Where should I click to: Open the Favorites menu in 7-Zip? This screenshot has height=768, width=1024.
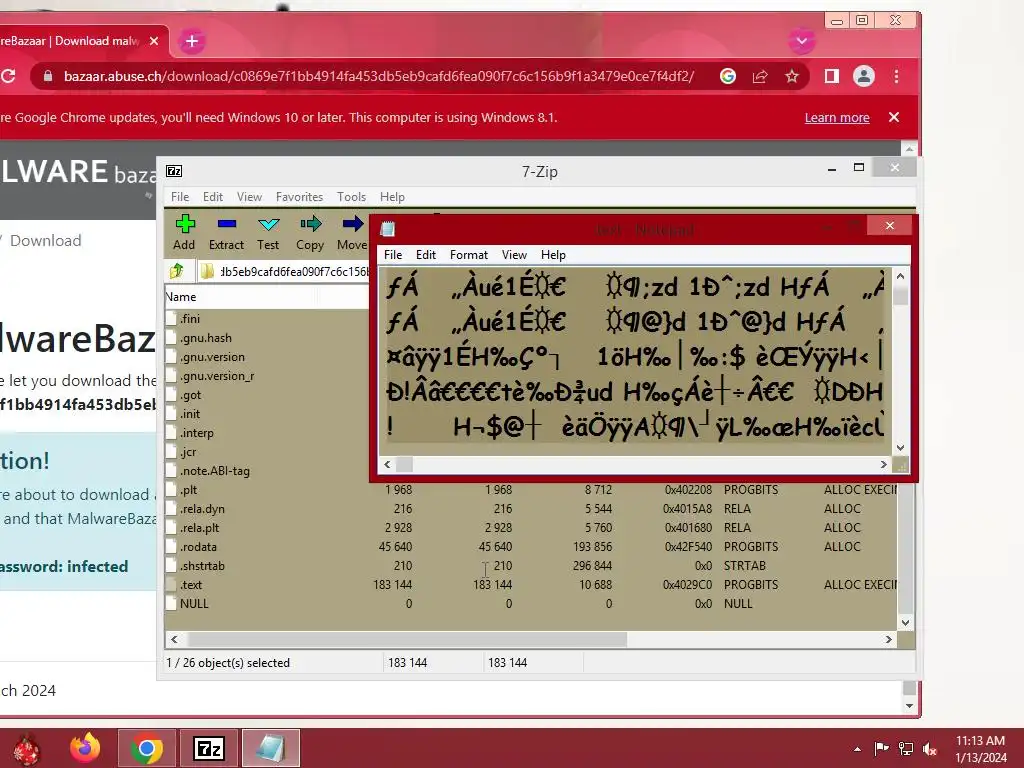pyautogui.click(x=299, y=197)
